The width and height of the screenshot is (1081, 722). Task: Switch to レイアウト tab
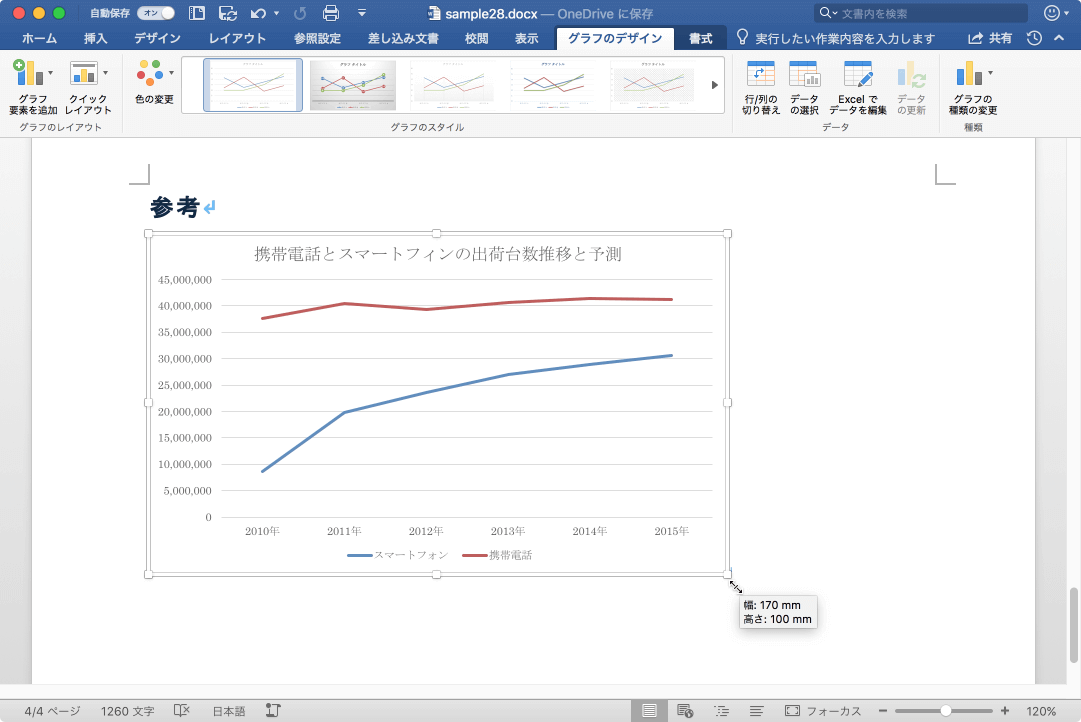coord(237,39)
